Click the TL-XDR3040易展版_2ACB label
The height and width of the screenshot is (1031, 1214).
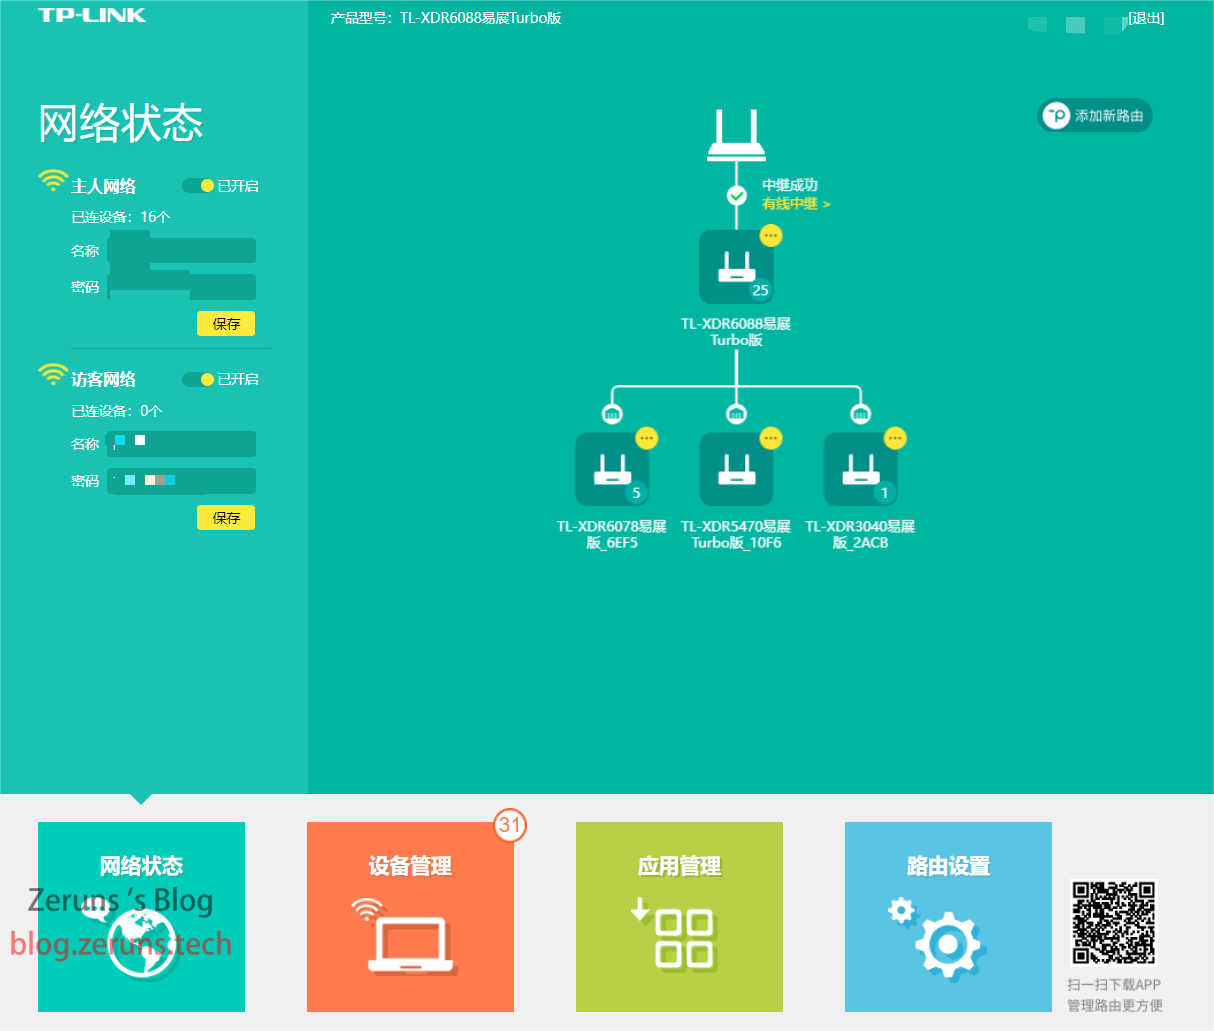point(860,535)
